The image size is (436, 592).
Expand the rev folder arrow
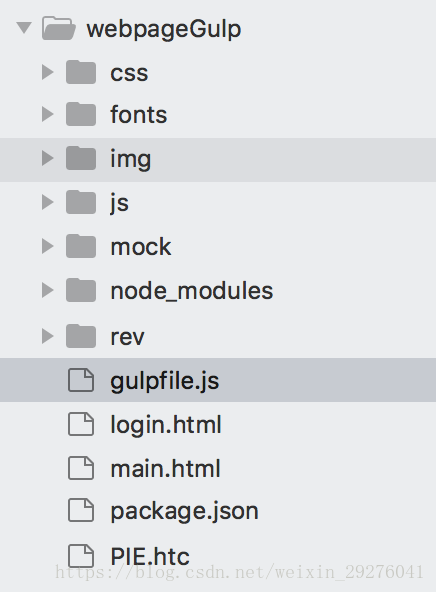point(47,336)
